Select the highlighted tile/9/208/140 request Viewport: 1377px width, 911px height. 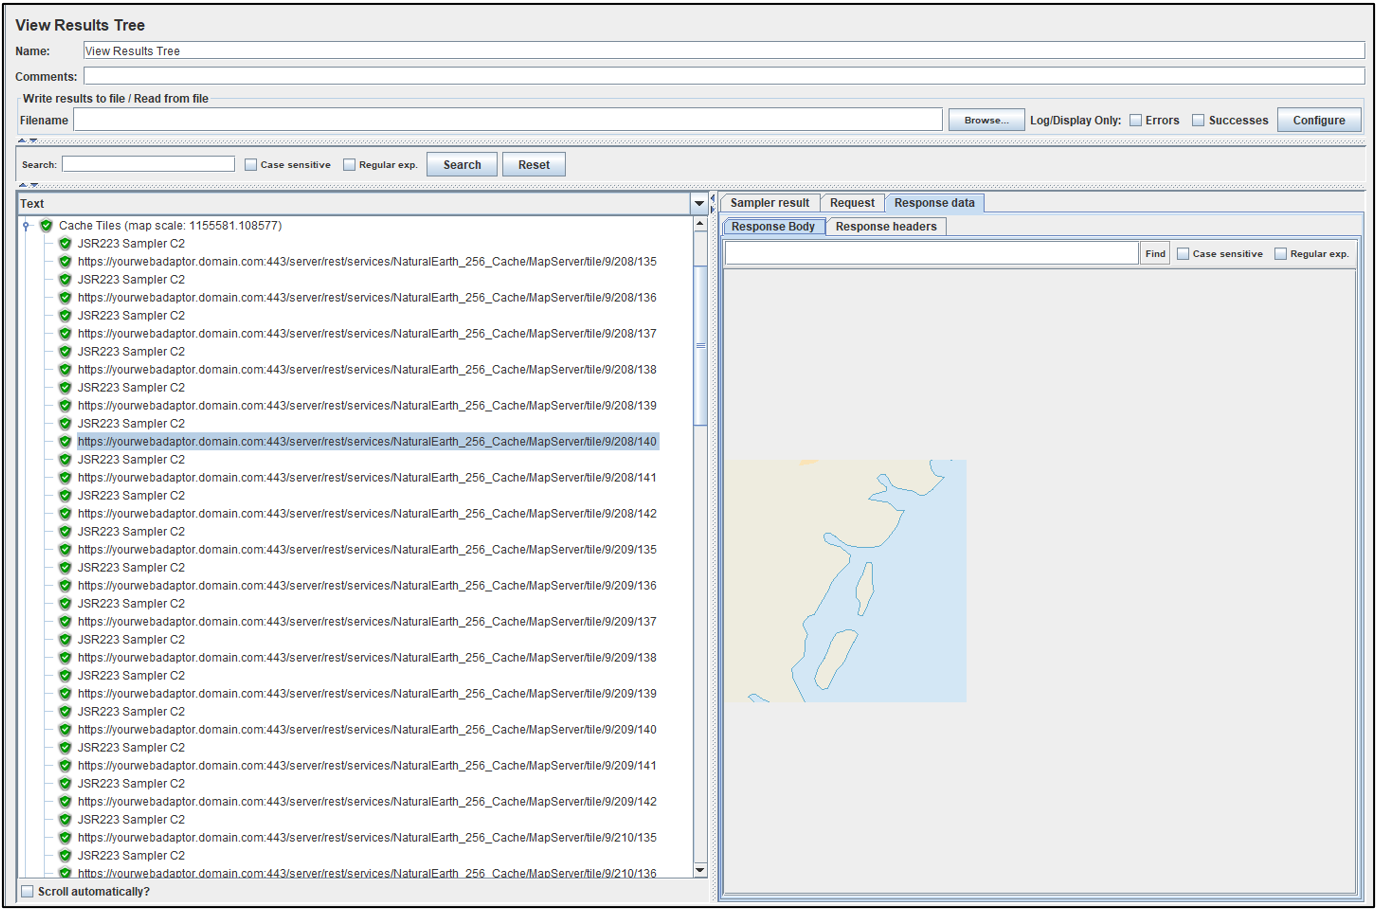click(x=367, y=442)
